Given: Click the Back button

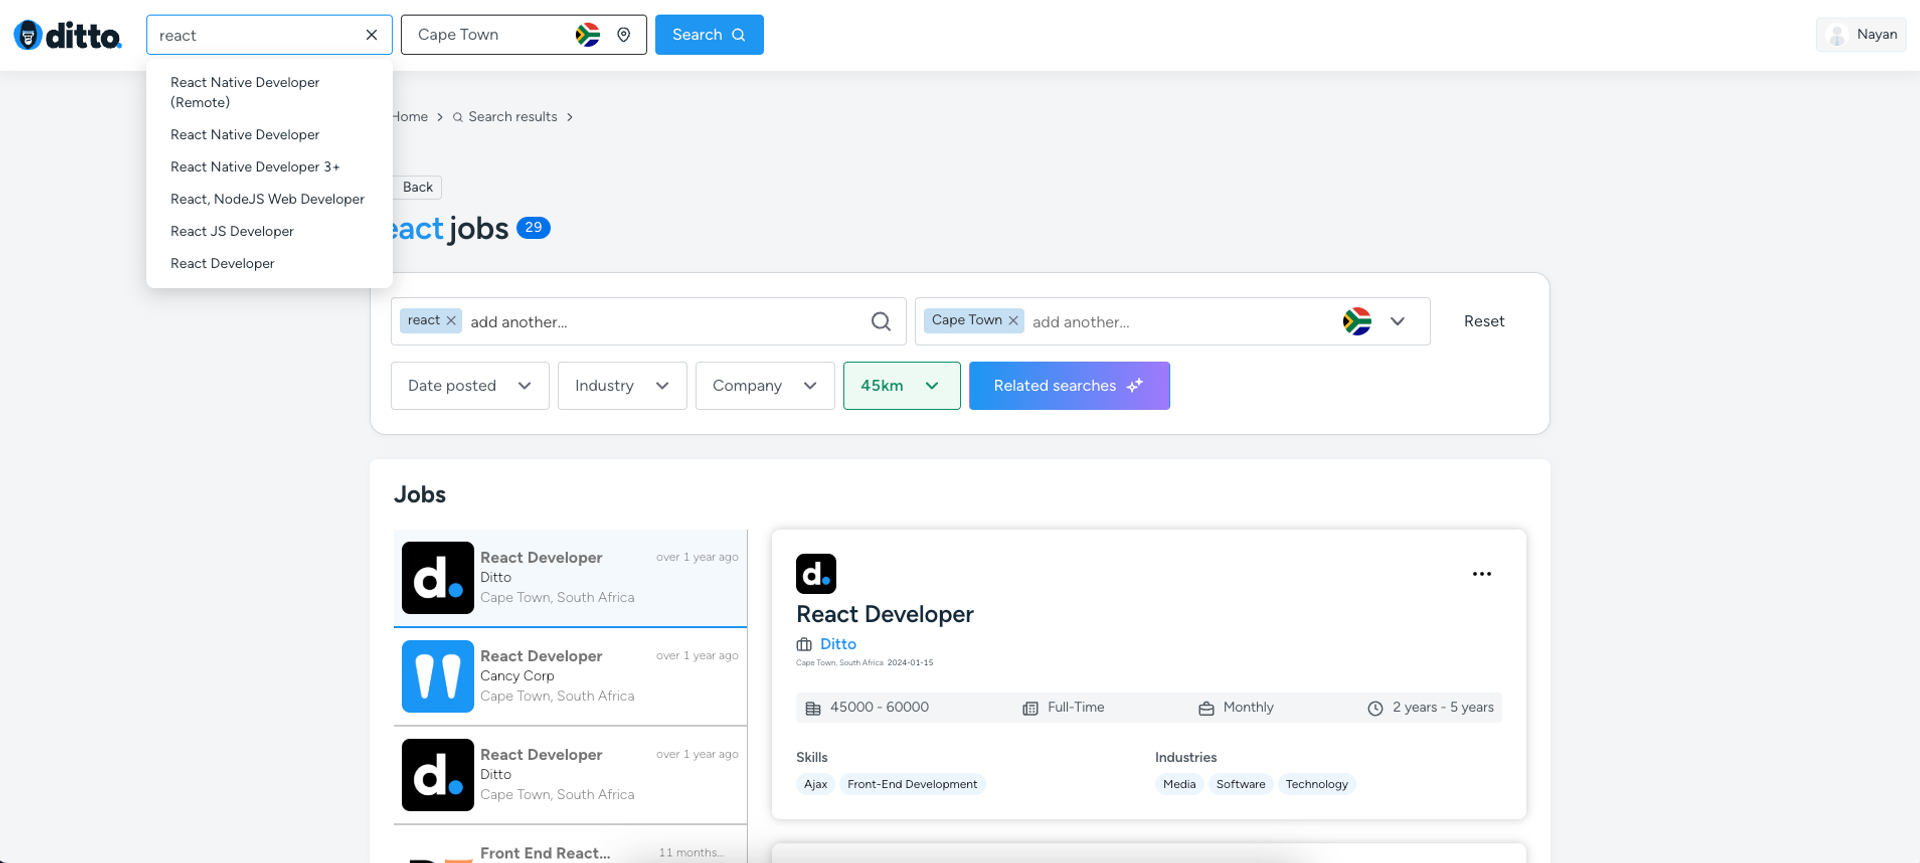Looking at the screenshot, I should (x=417, y=187).
